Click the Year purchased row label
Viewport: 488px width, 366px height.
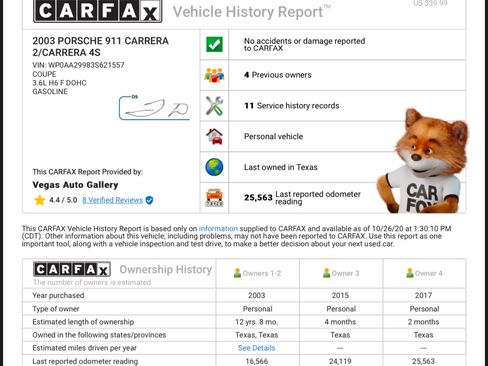58,295
